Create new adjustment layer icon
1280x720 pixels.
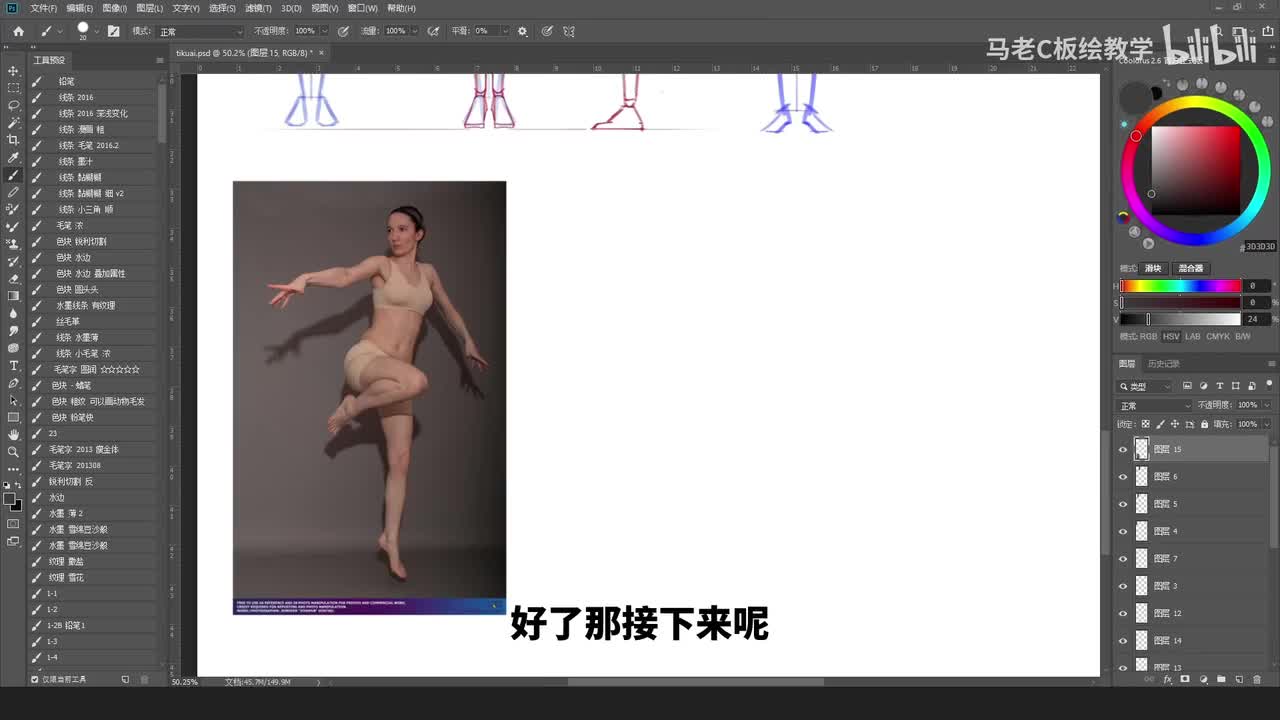click(x=1203, y=679)
